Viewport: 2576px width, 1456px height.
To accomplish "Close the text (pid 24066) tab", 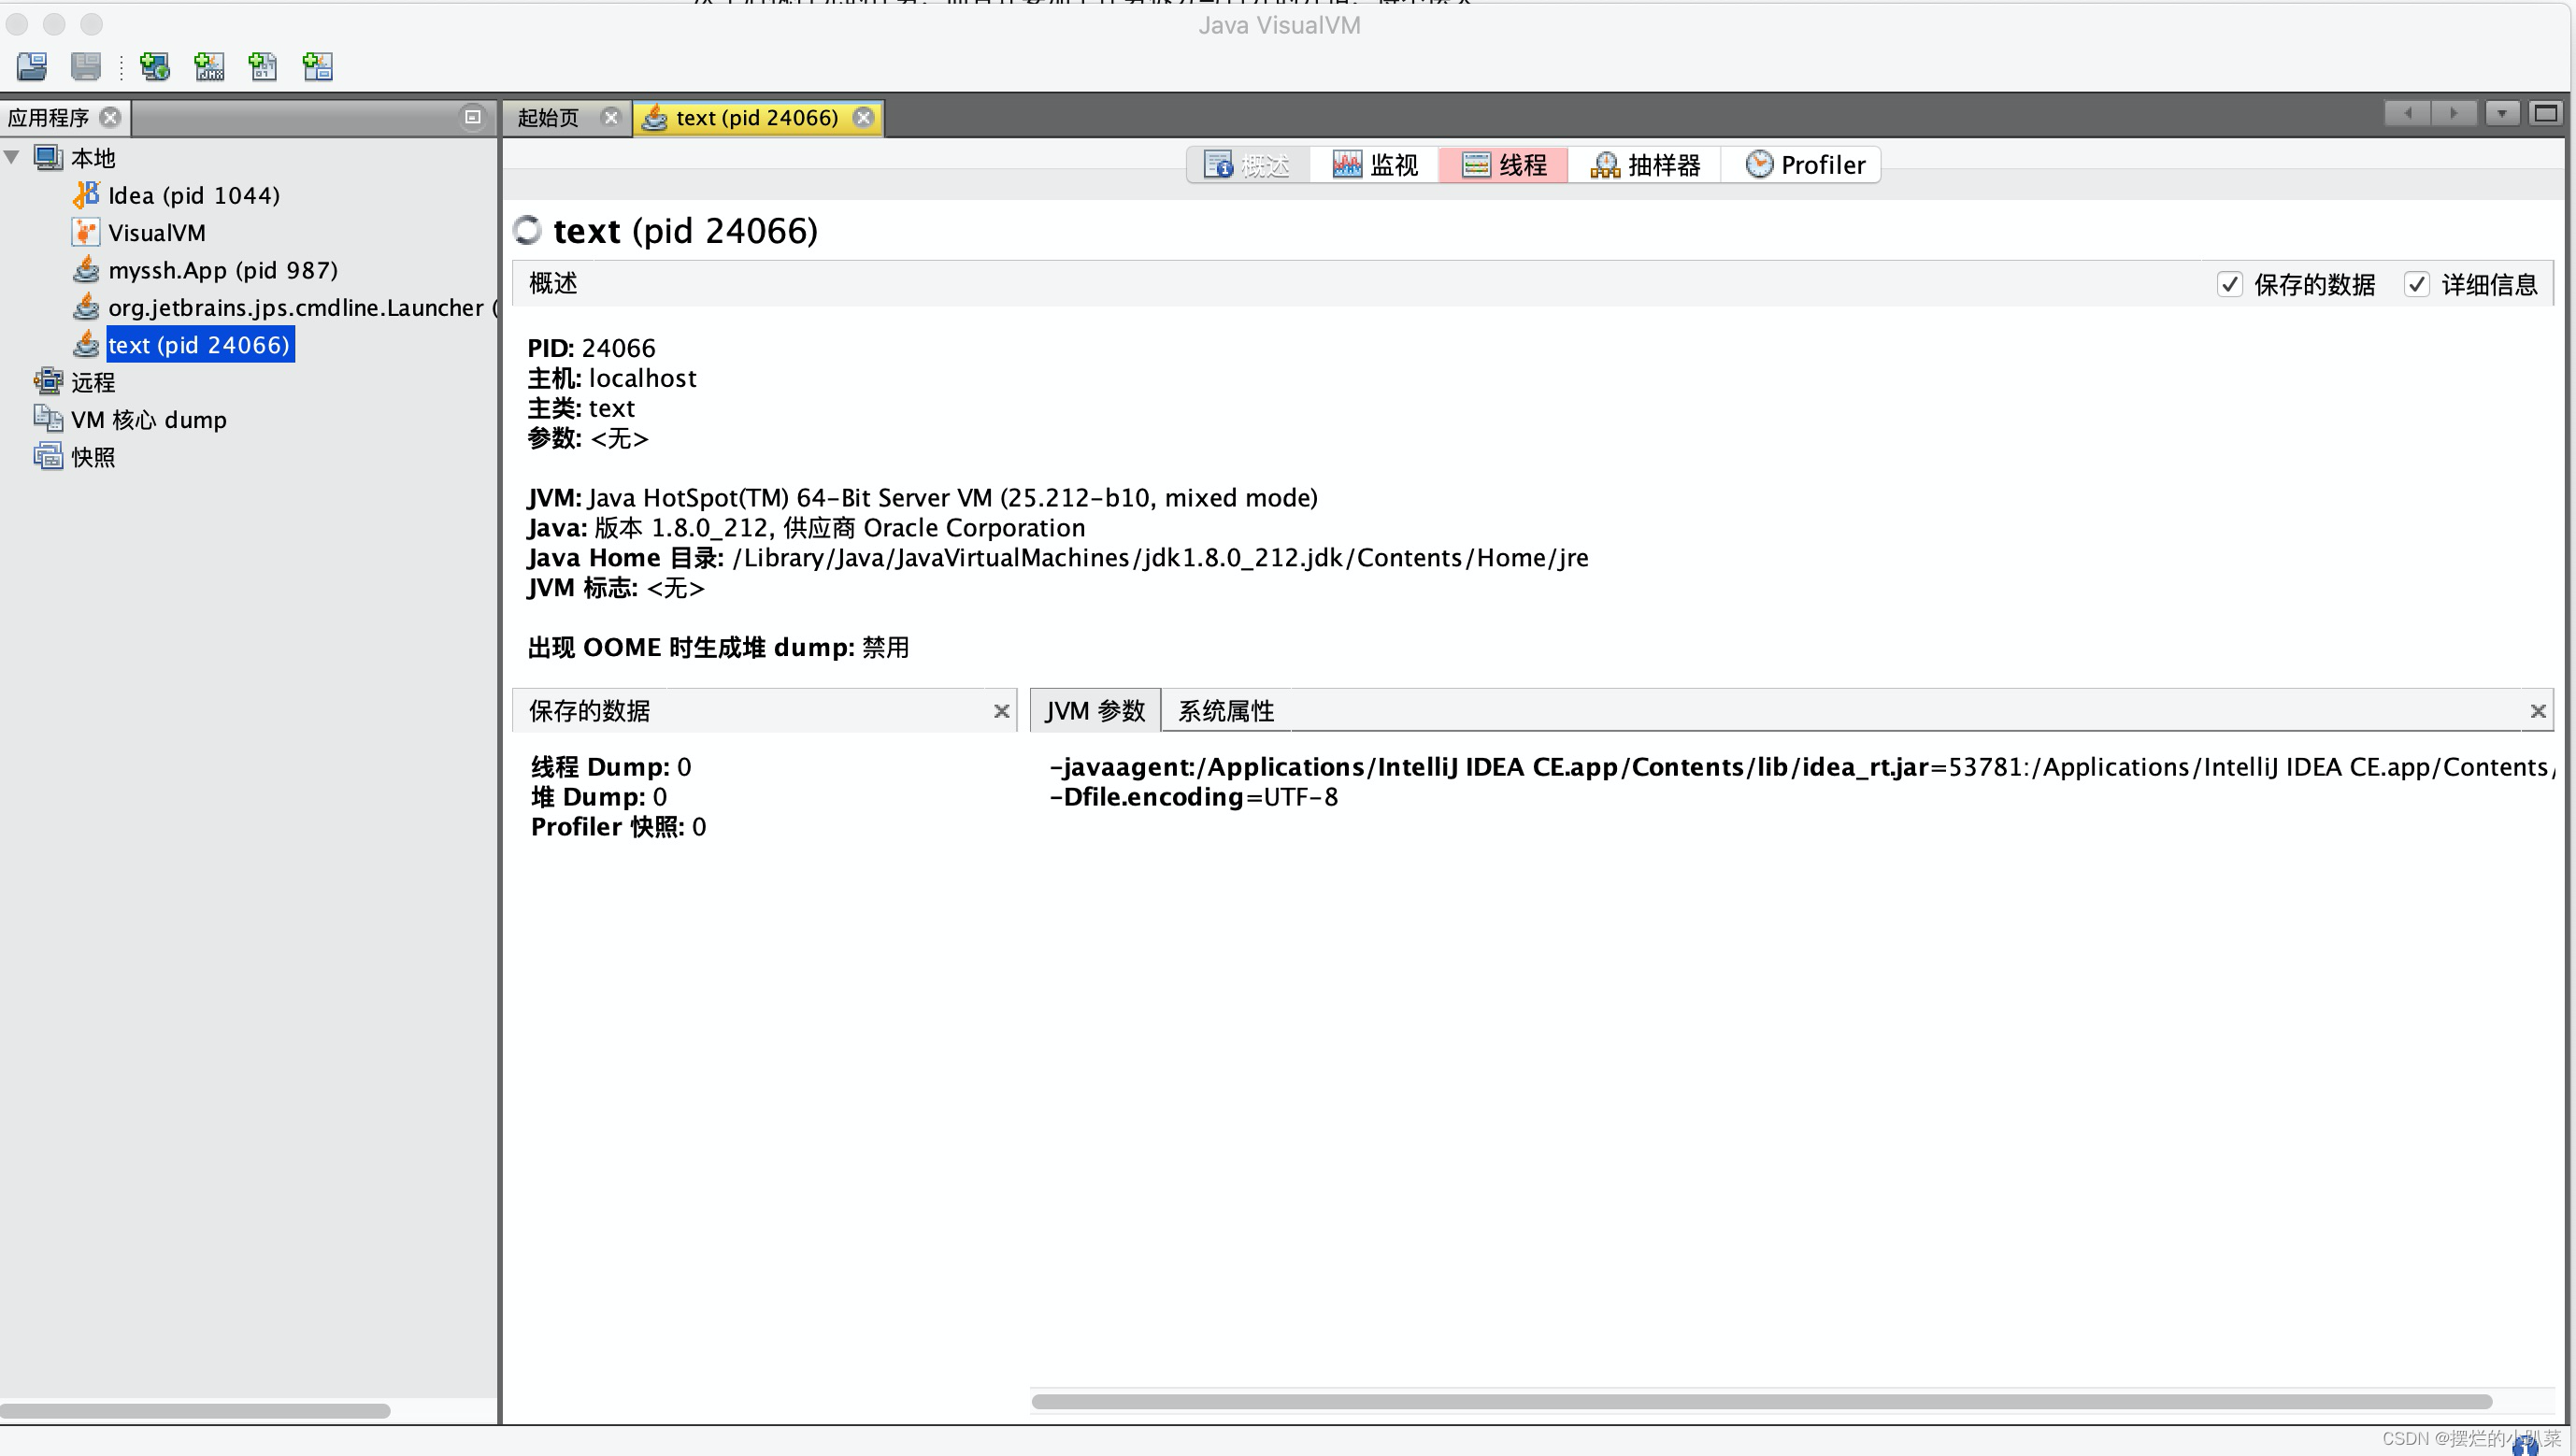I will pyautogui.click(x=864, y=117).
